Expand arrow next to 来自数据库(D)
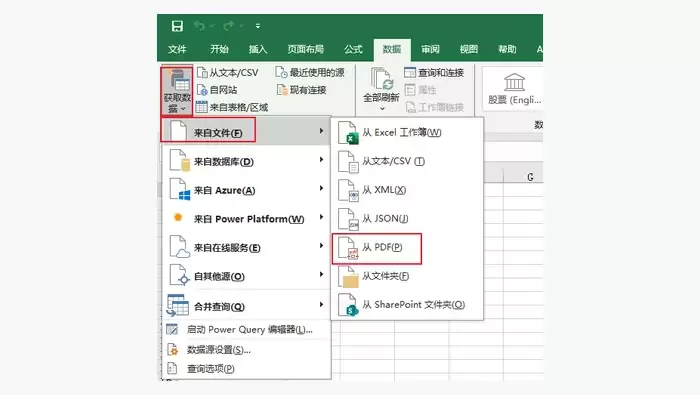Image resolution: width=700 pixels, height=395 pixels. pyautogui.click(x=321, y=160)
